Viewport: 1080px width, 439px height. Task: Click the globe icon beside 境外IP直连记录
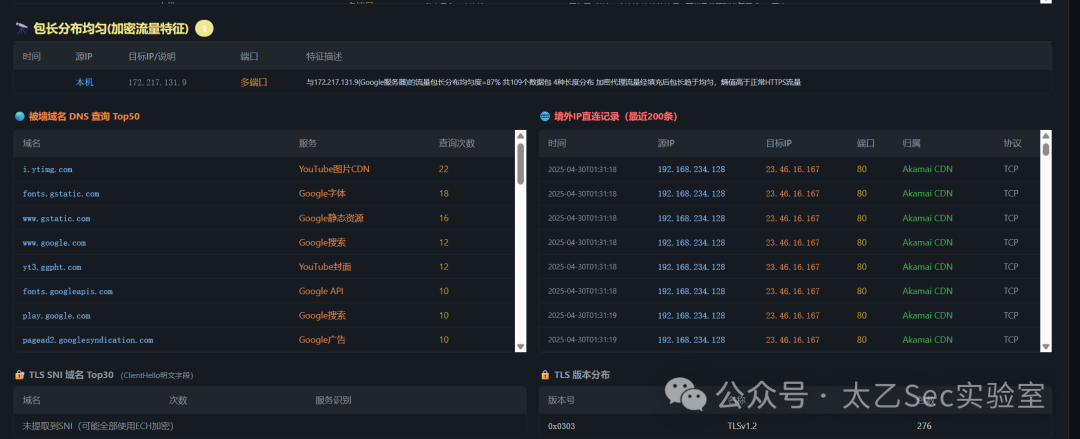pos(545,116)
